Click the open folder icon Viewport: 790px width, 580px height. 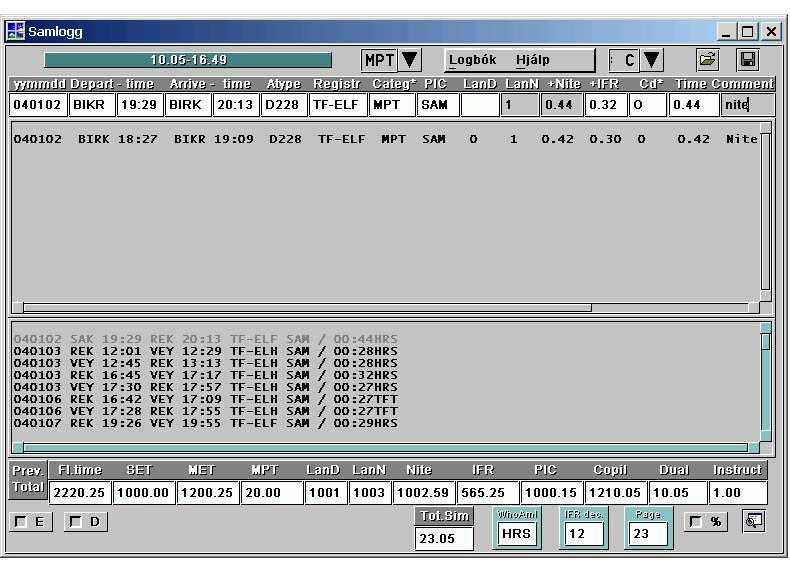pyautogui.click(x=708, y=60)
